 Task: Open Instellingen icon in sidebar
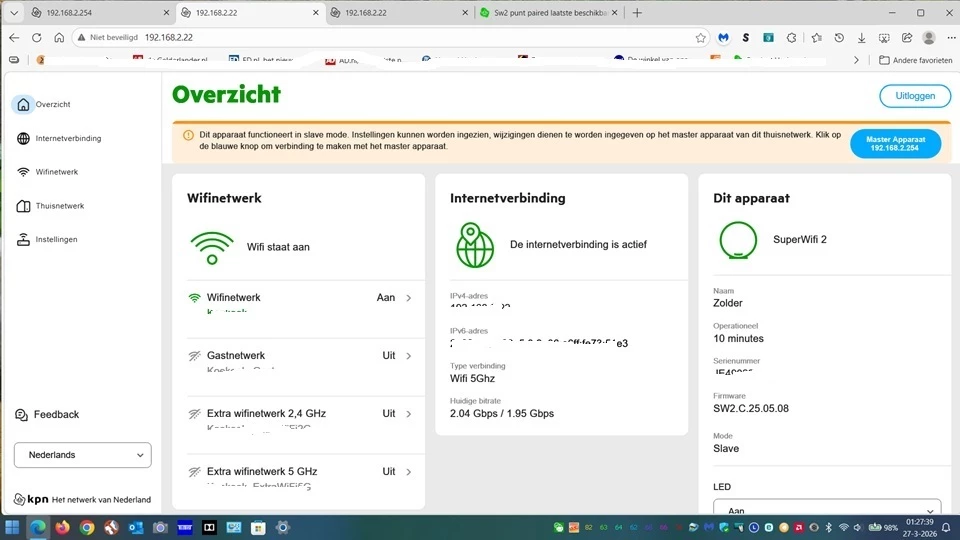coord(23,239)
